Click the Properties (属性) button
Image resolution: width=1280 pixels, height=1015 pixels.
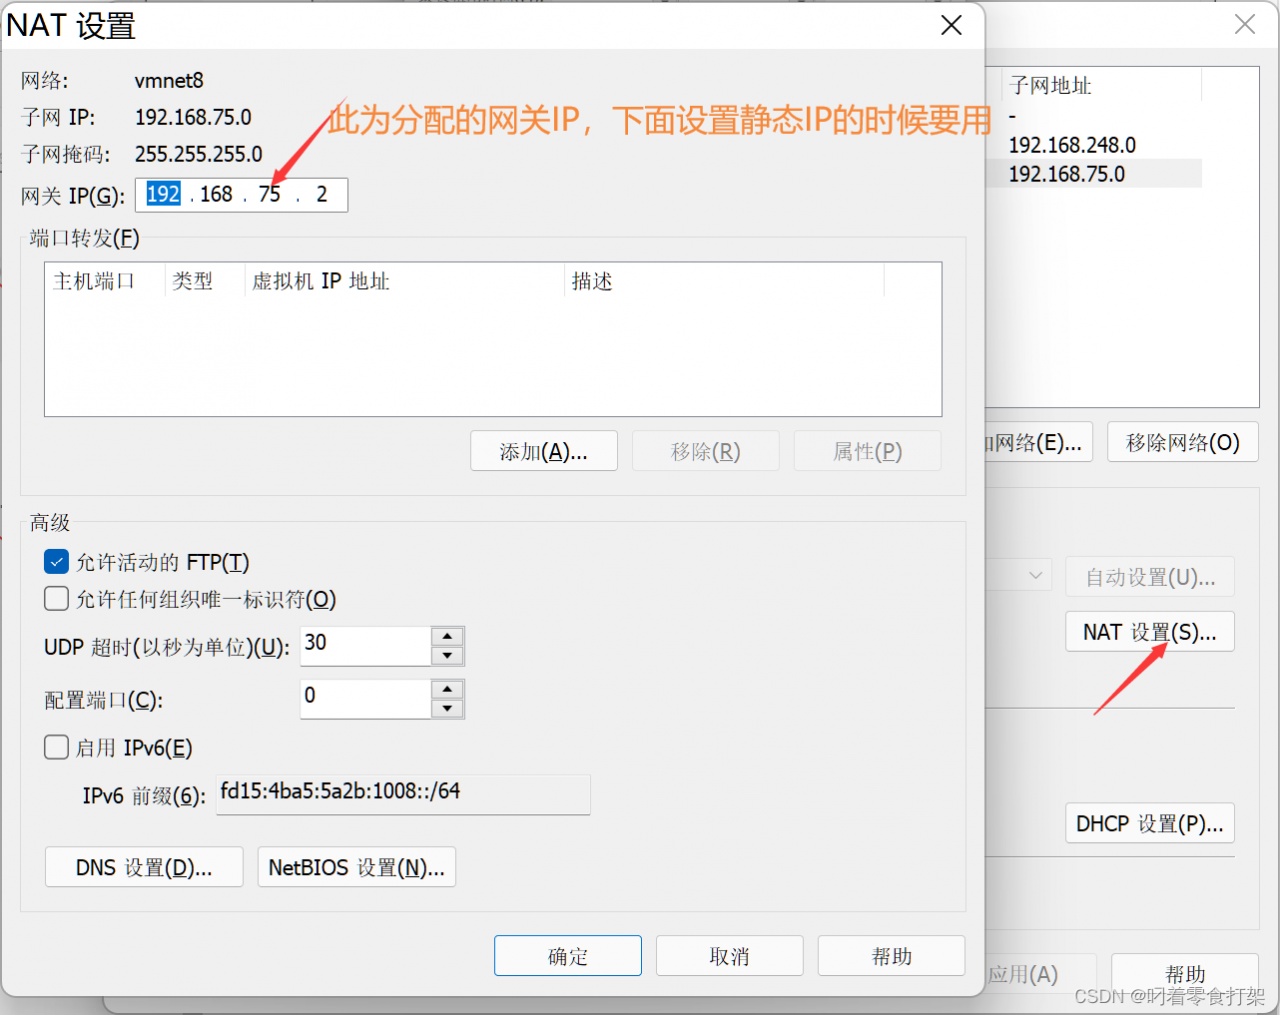click(868, 451)
